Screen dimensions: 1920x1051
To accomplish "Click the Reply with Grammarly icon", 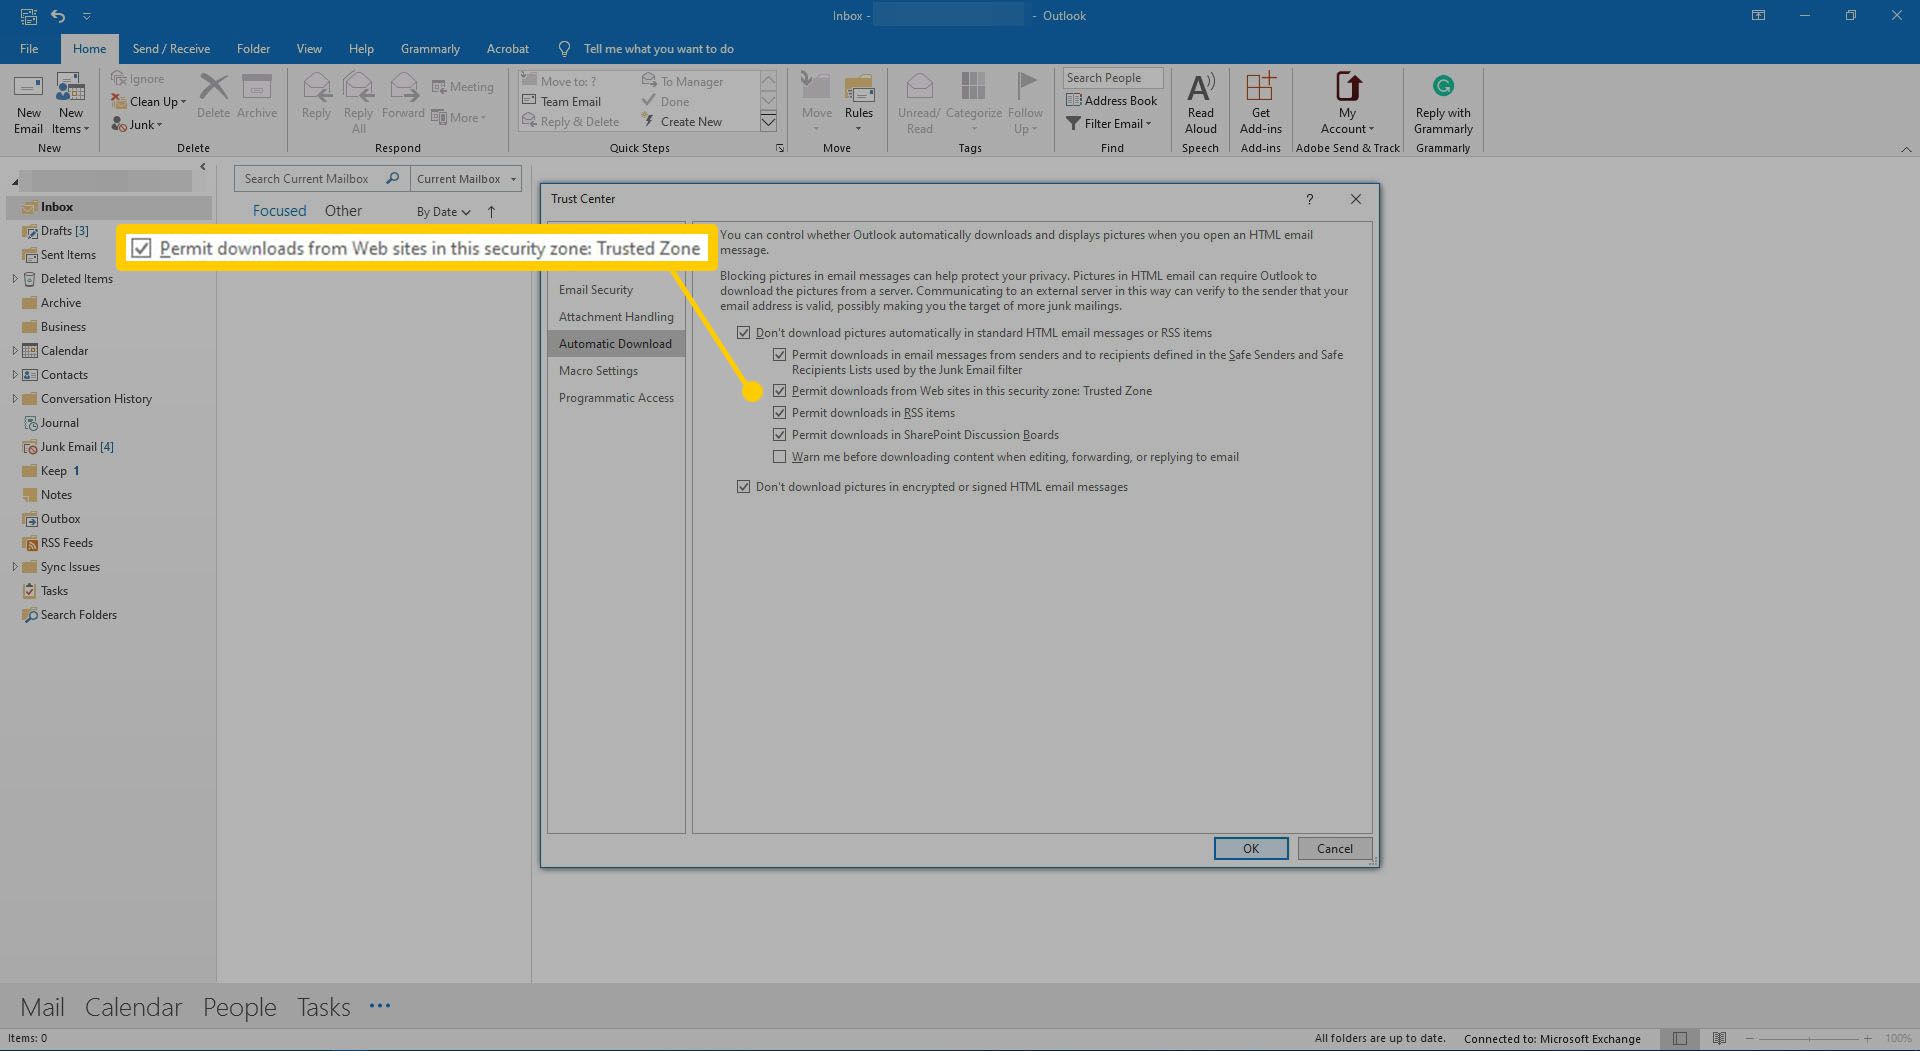I will (x=1443, y=86).
